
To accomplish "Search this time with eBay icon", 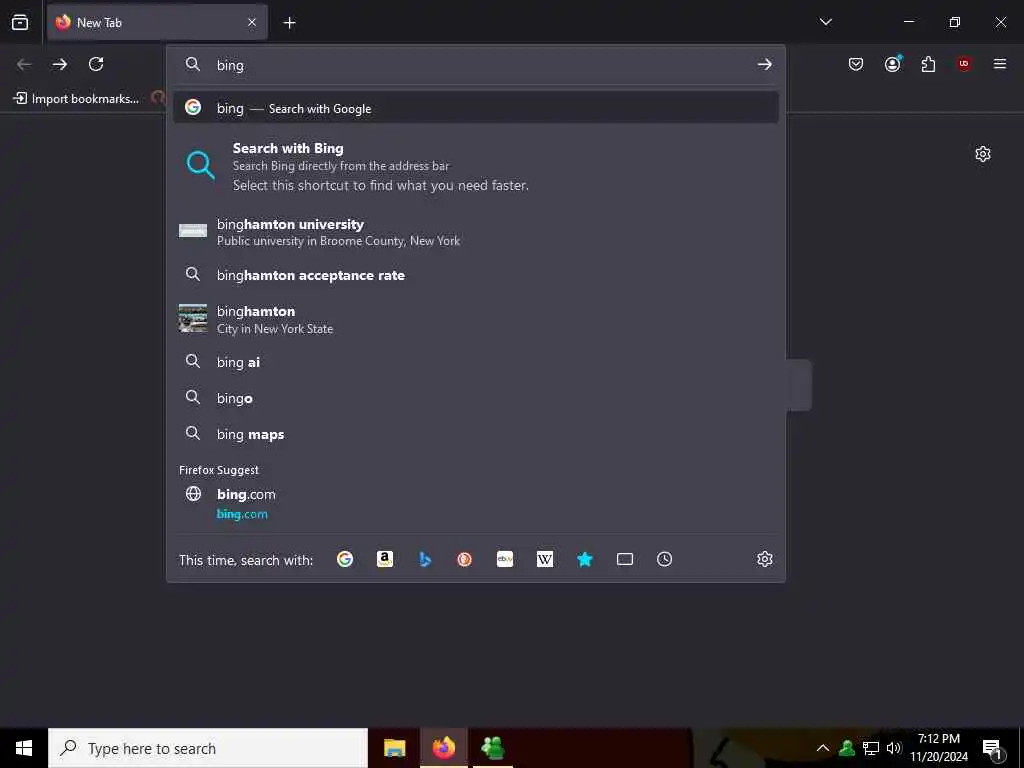I will click(x=505, y=559).
